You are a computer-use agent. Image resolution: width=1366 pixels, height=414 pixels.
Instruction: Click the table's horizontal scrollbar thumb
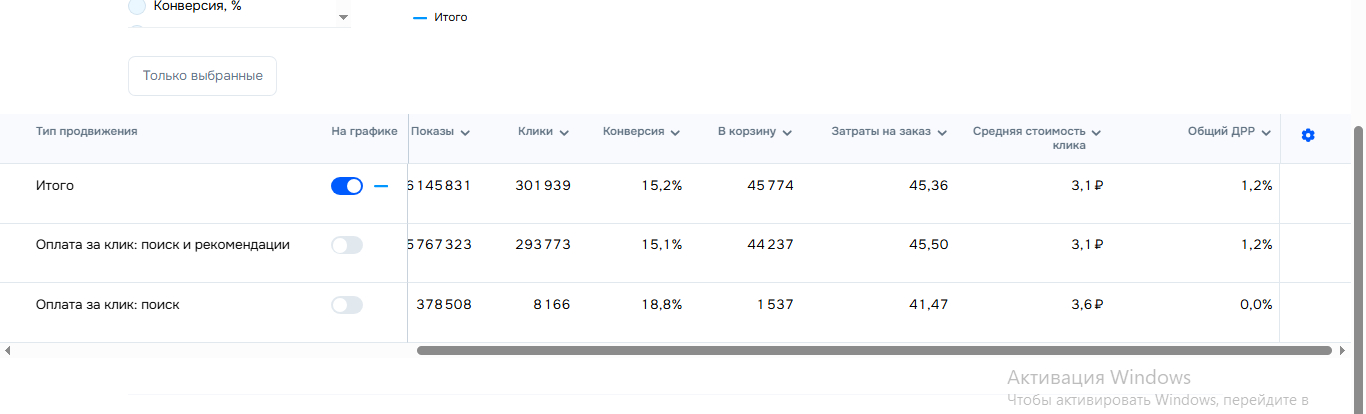874,351
